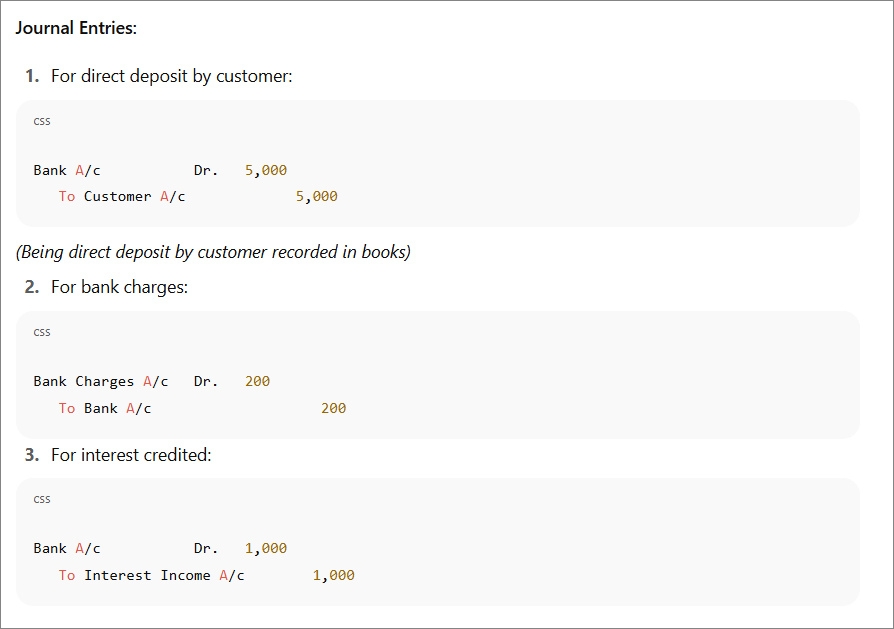Click 'Bank A/c' line in interest entry
Viewport: 894px width, 629px height.
pos(67,549)
